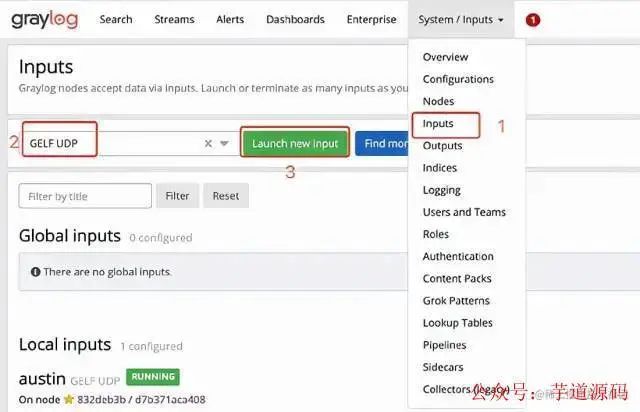
Task: Clear the GELF UDP input selection
Action: [208, 143]
